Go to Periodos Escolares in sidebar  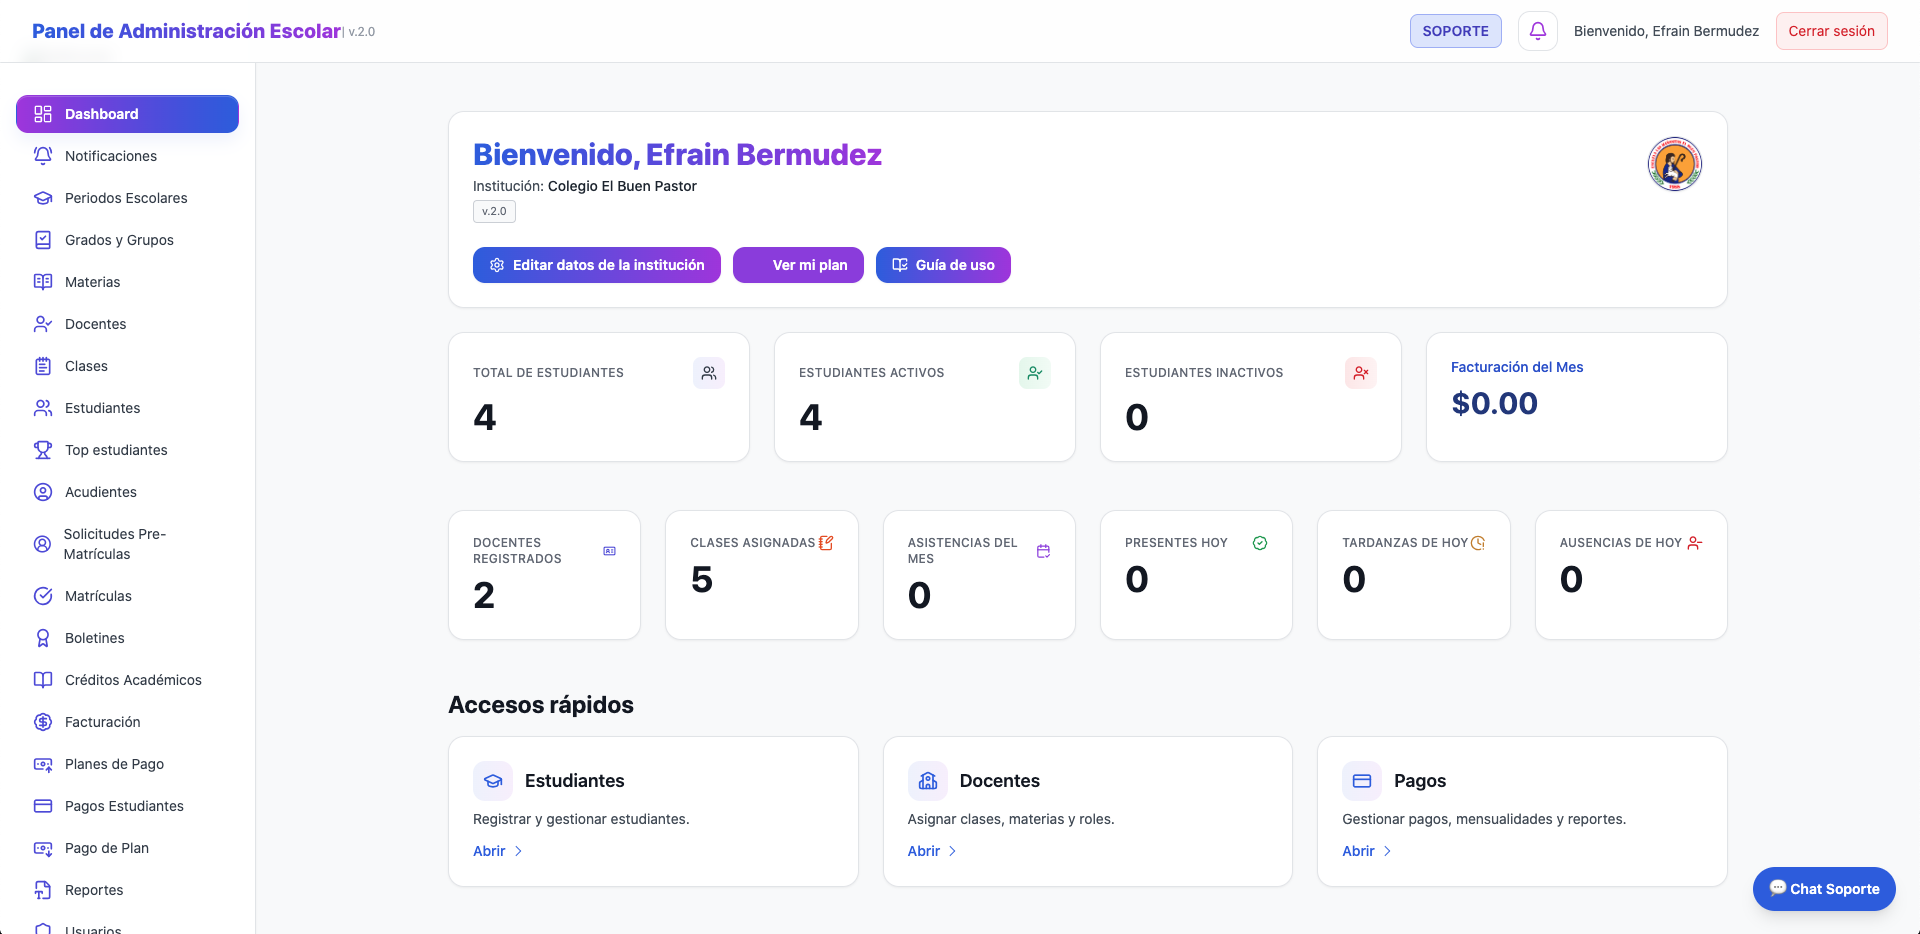point(126,198)
